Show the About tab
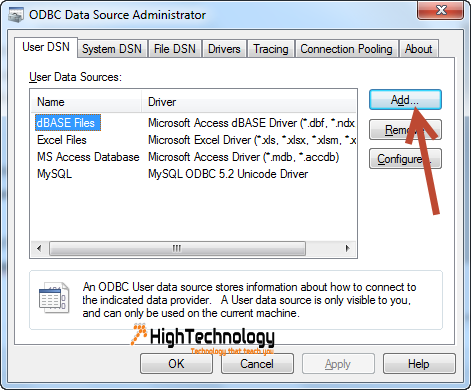Viewport: 471px width, 390px height. (419, 49)
